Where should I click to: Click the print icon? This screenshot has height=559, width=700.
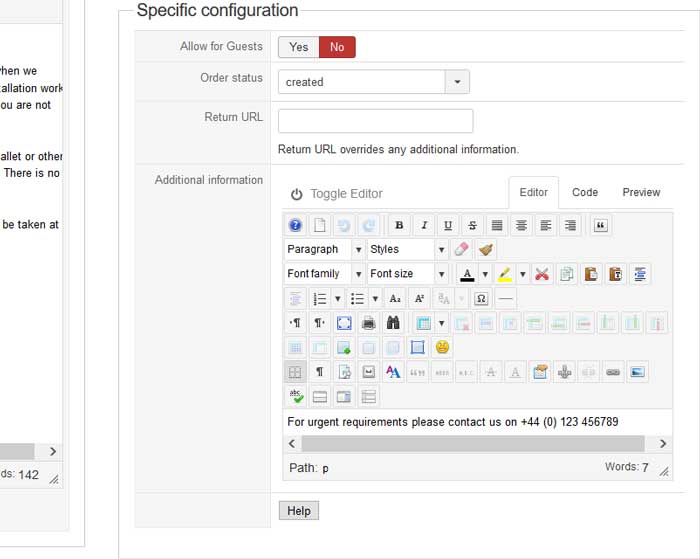pos(368,323)
